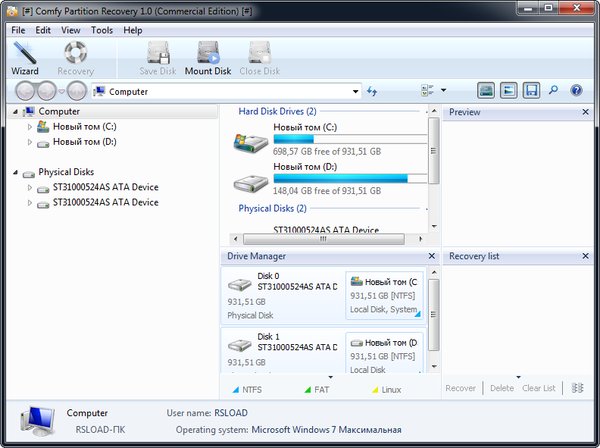Image resolution: width=600 pixels, height=448 pixels.
Task: Open the File menu
Action: click(18, 30)
